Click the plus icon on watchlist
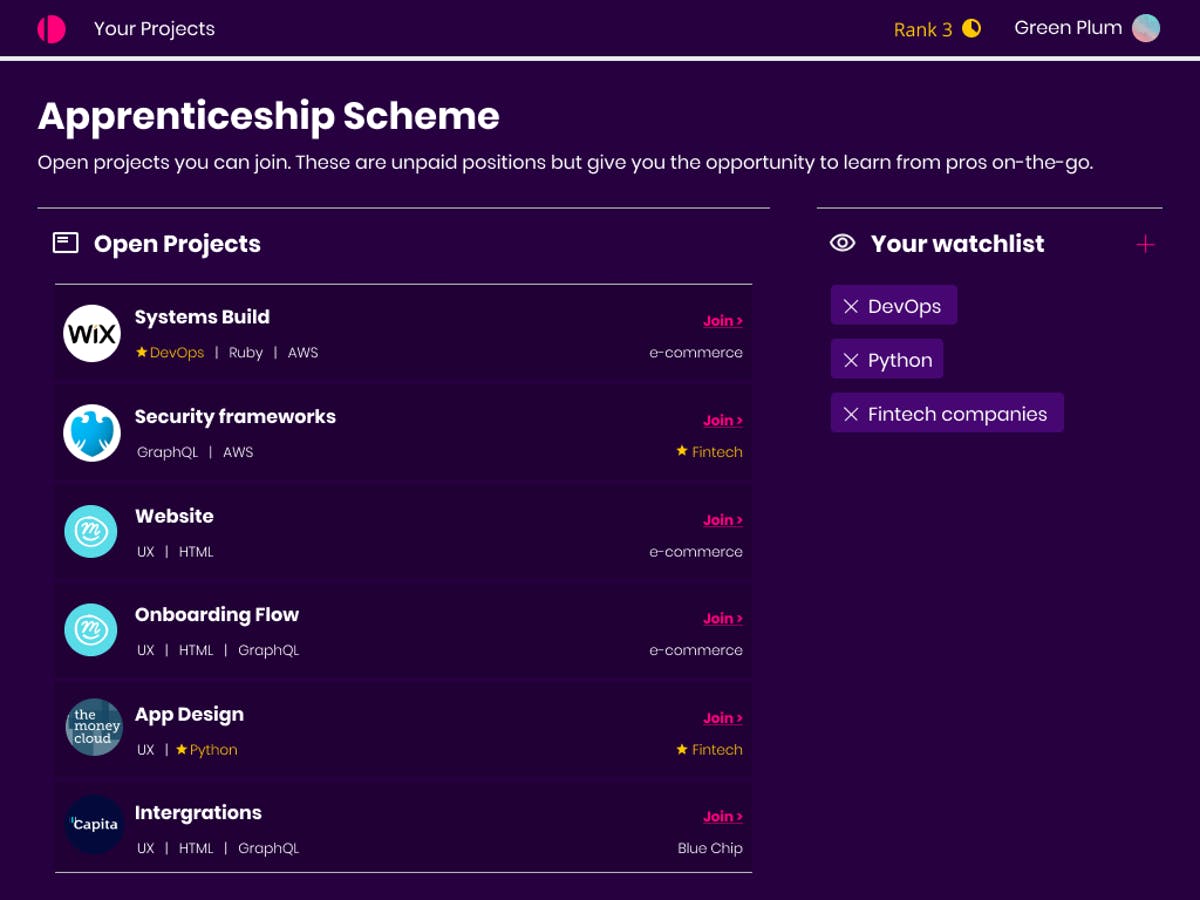Viewport: 1200px width, 900px height. pos(1145,244)
